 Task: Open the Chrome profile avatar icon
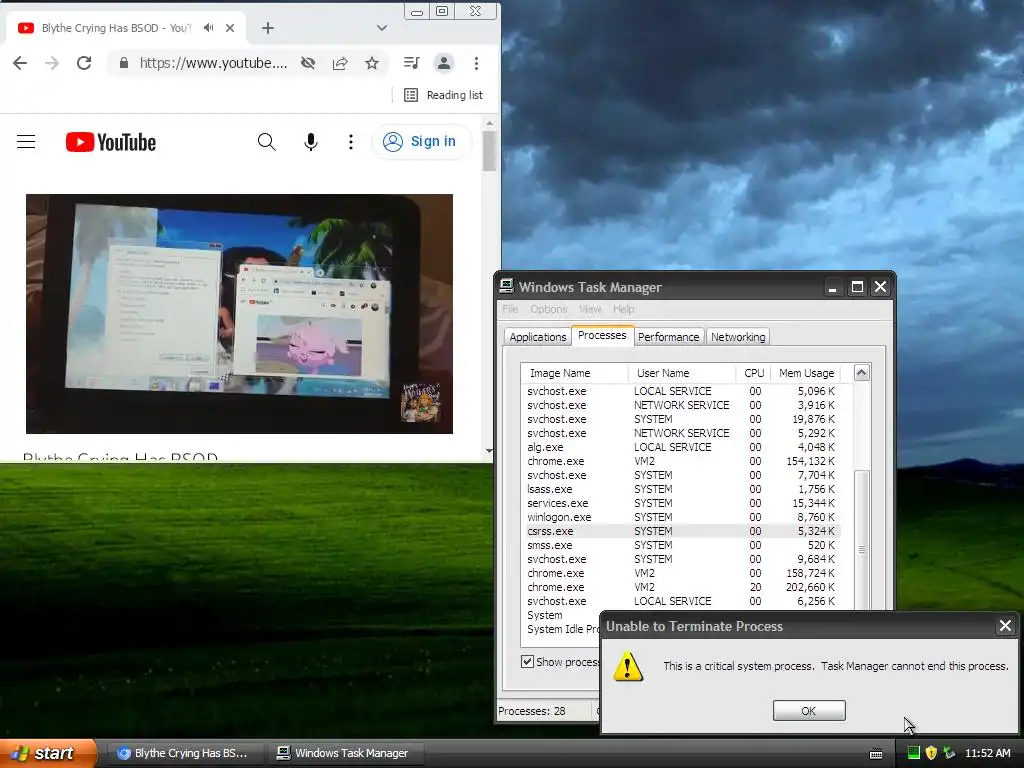tap(444, 63)
